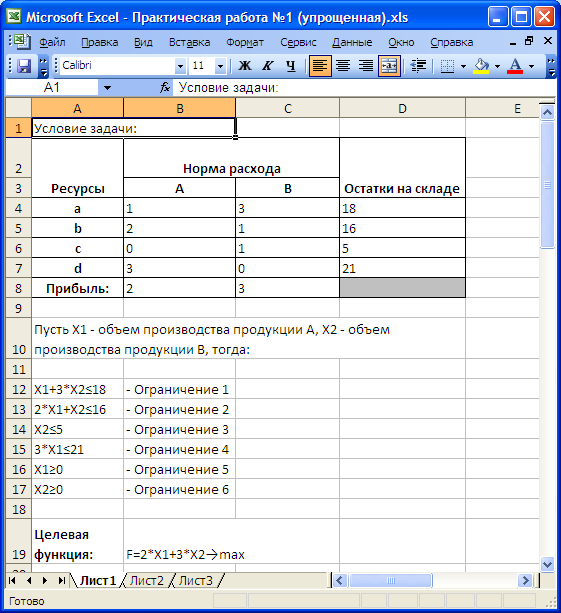Select column D header
Viewport: 561px width, 613px height.
tap(402, 108)
